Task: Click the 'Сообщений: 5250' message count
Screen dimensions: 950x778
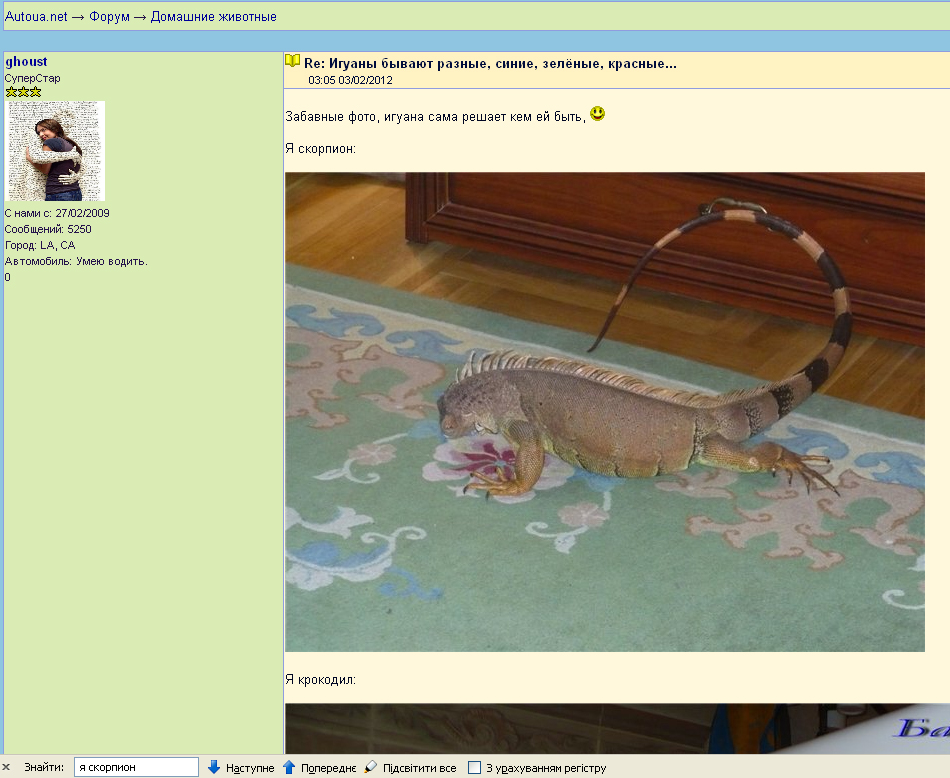Action: [48, 229]
